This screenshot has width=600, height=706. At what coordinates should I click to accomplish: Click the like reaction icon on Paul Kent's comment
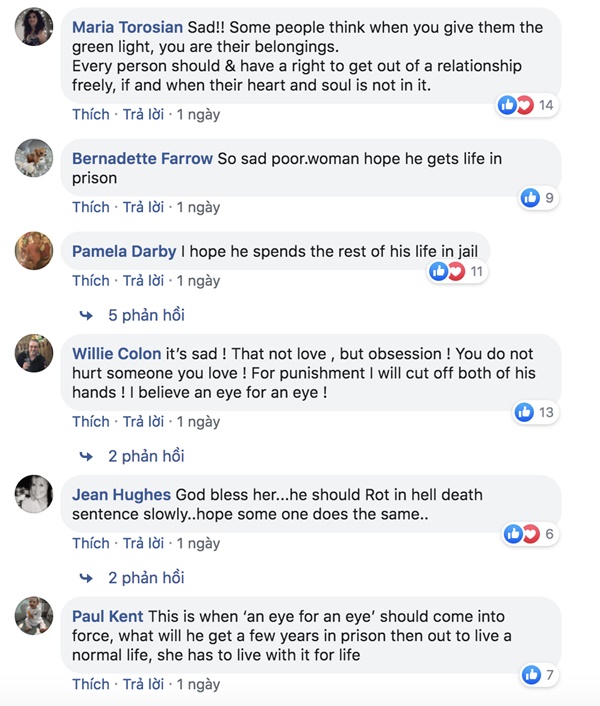pos(530,676)
